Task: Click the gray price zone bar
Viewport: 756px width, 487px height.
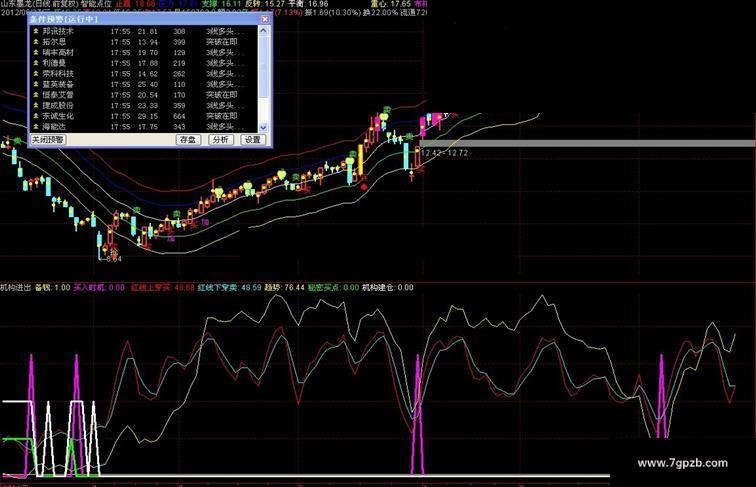Action: click(588, 143)
